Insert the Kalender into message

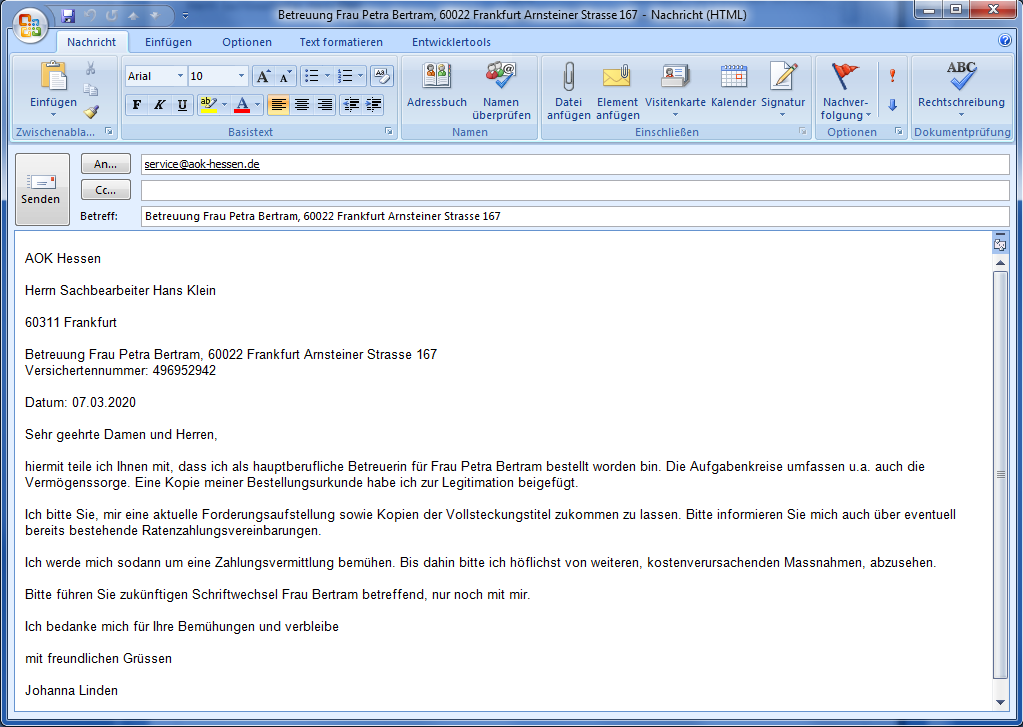(x=733, y=86)
